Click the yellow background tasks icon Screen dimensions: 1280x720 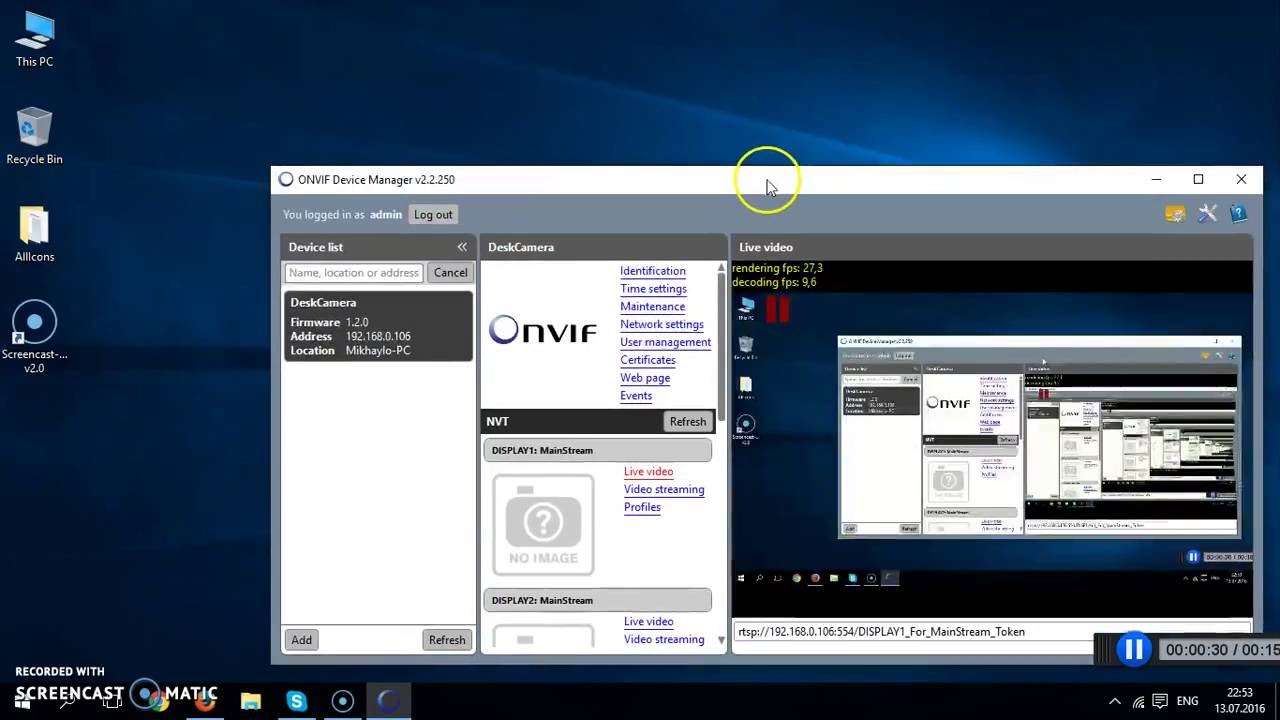[x=1175, y=213]
